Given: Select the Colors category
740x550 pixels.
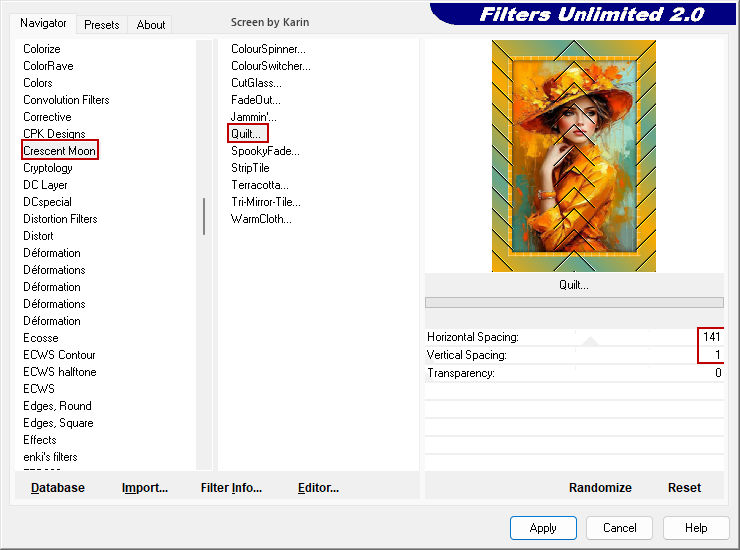Looking at the screenshot, I should click(38, 83).
